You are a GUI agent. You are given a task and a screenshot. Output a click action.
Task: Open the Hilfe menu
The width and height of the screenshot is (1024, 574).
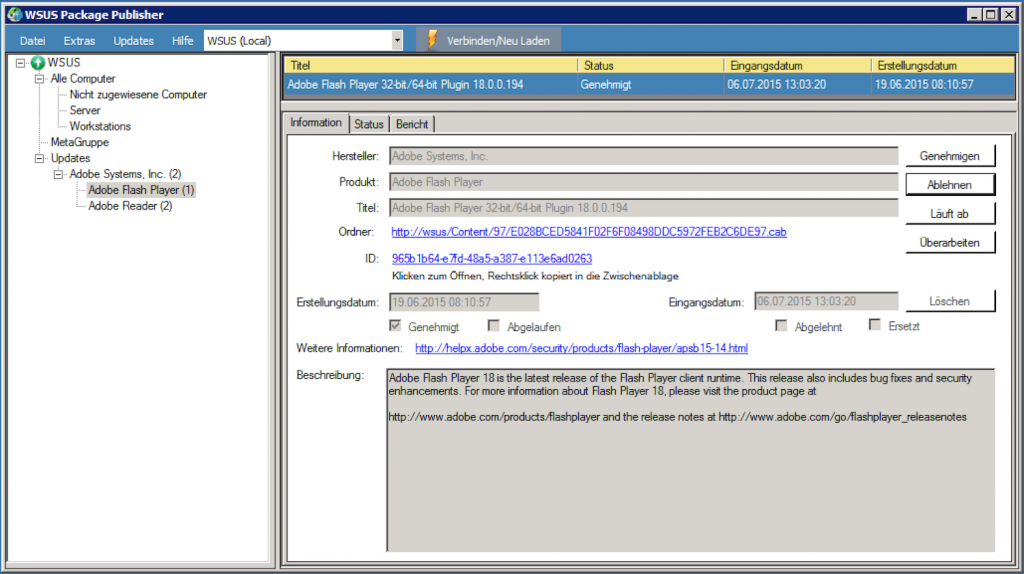(x=182, y=40)
